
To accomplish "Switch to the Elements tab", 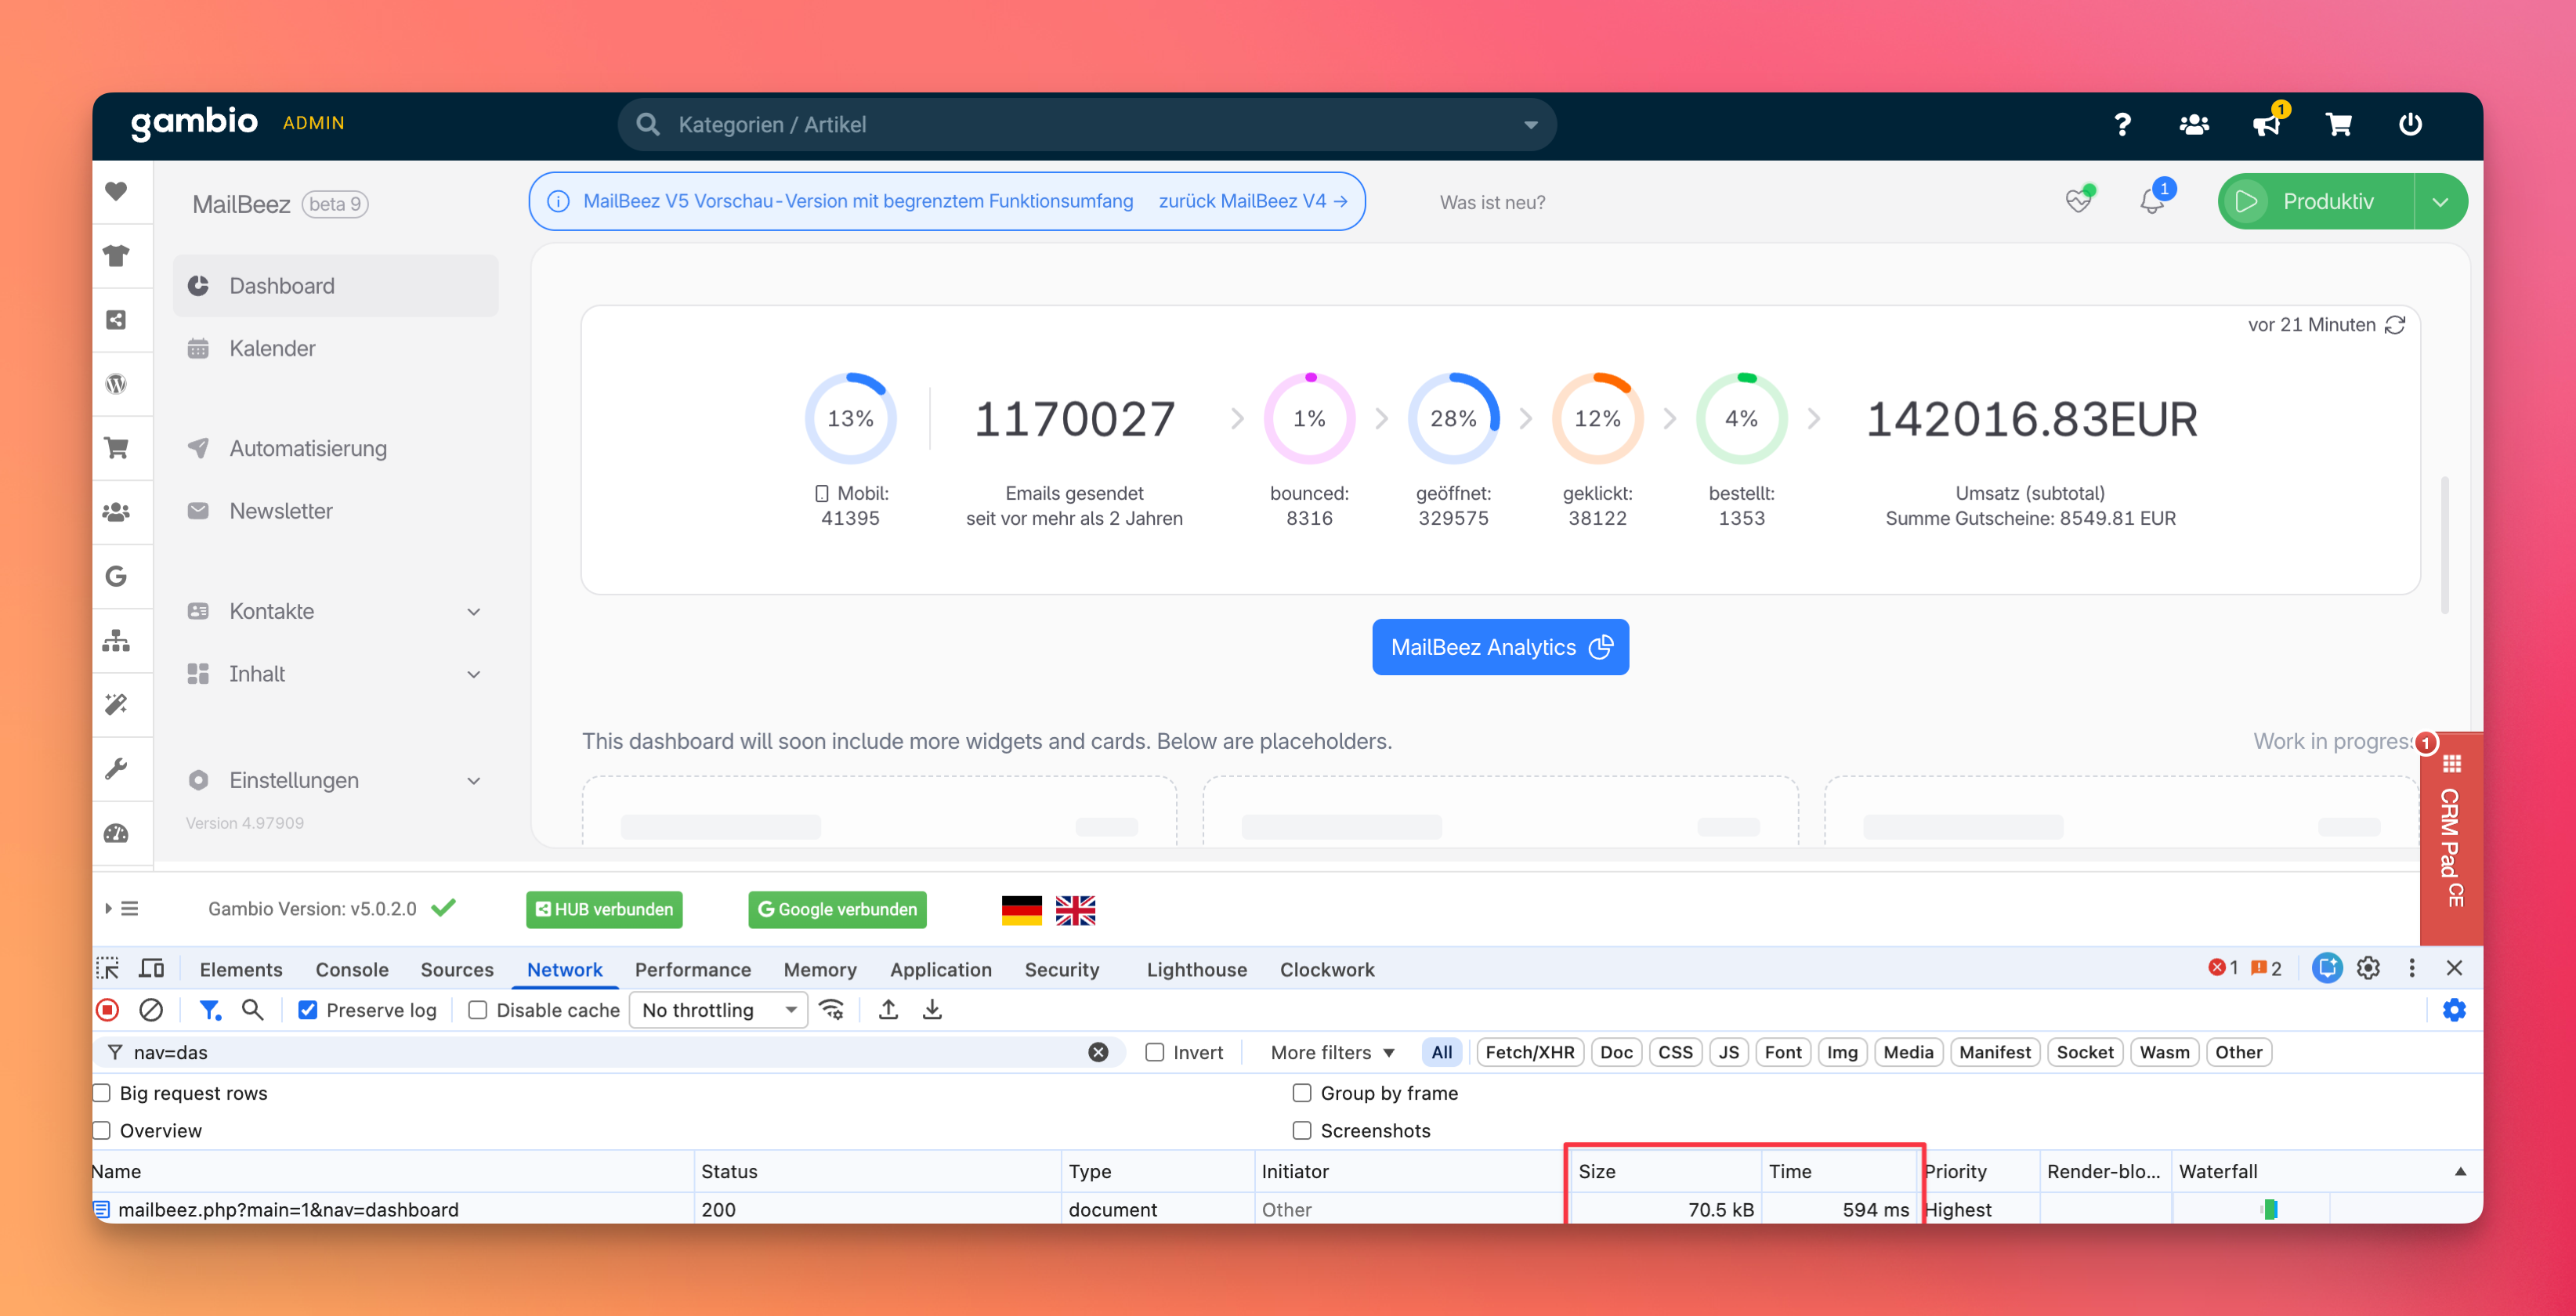I will coord(241,969).
